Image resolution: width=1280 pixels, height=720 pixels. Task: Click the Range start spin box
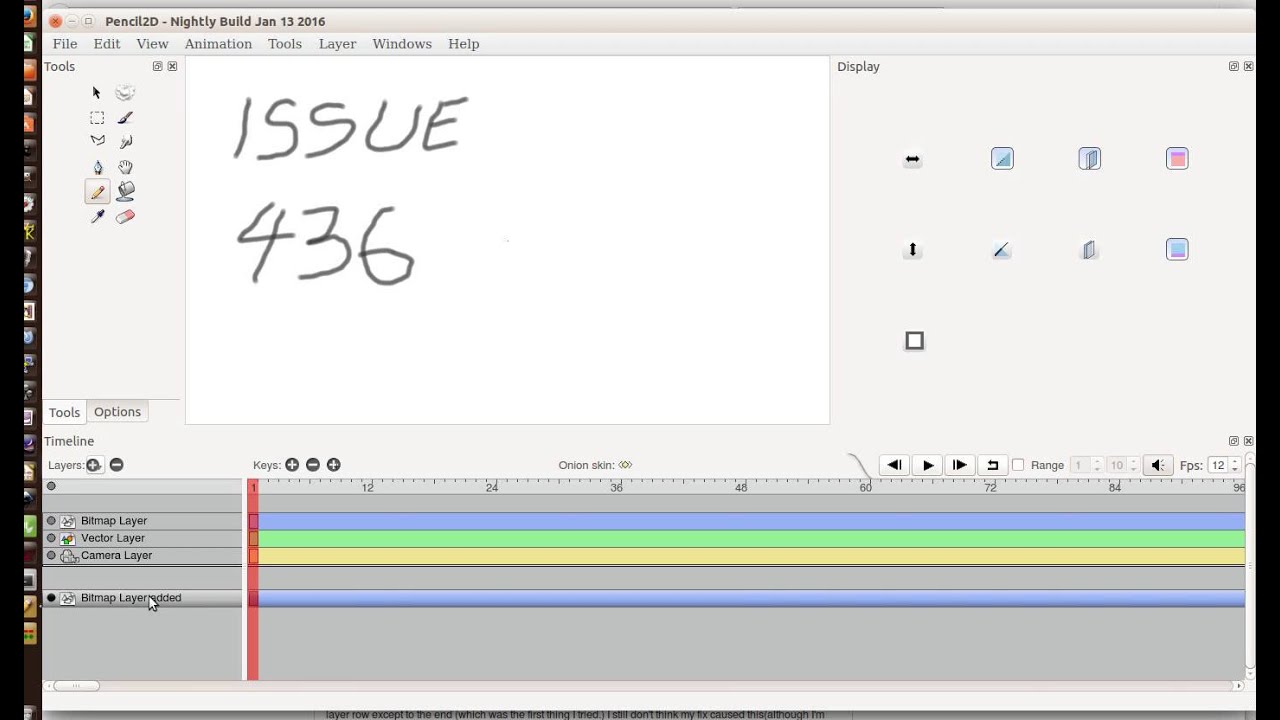(1086, 465)
